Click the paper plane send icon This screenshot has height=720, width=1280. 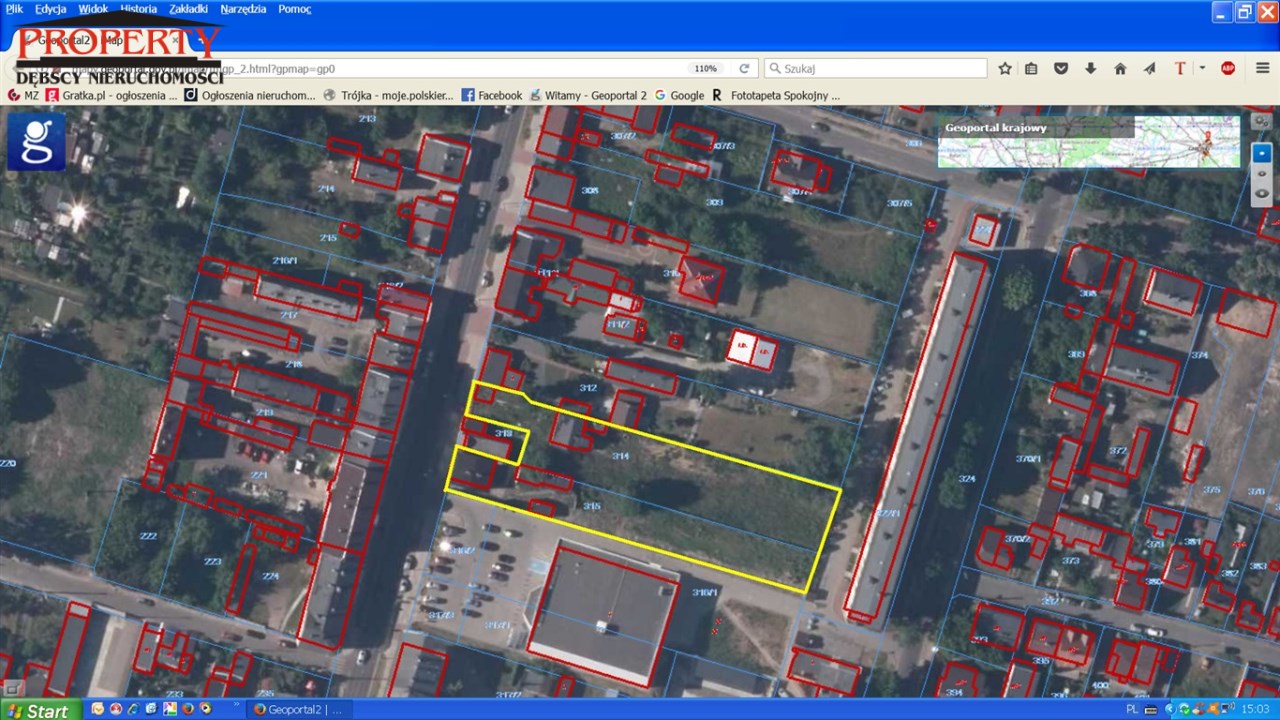click(x=1150, y=69)
